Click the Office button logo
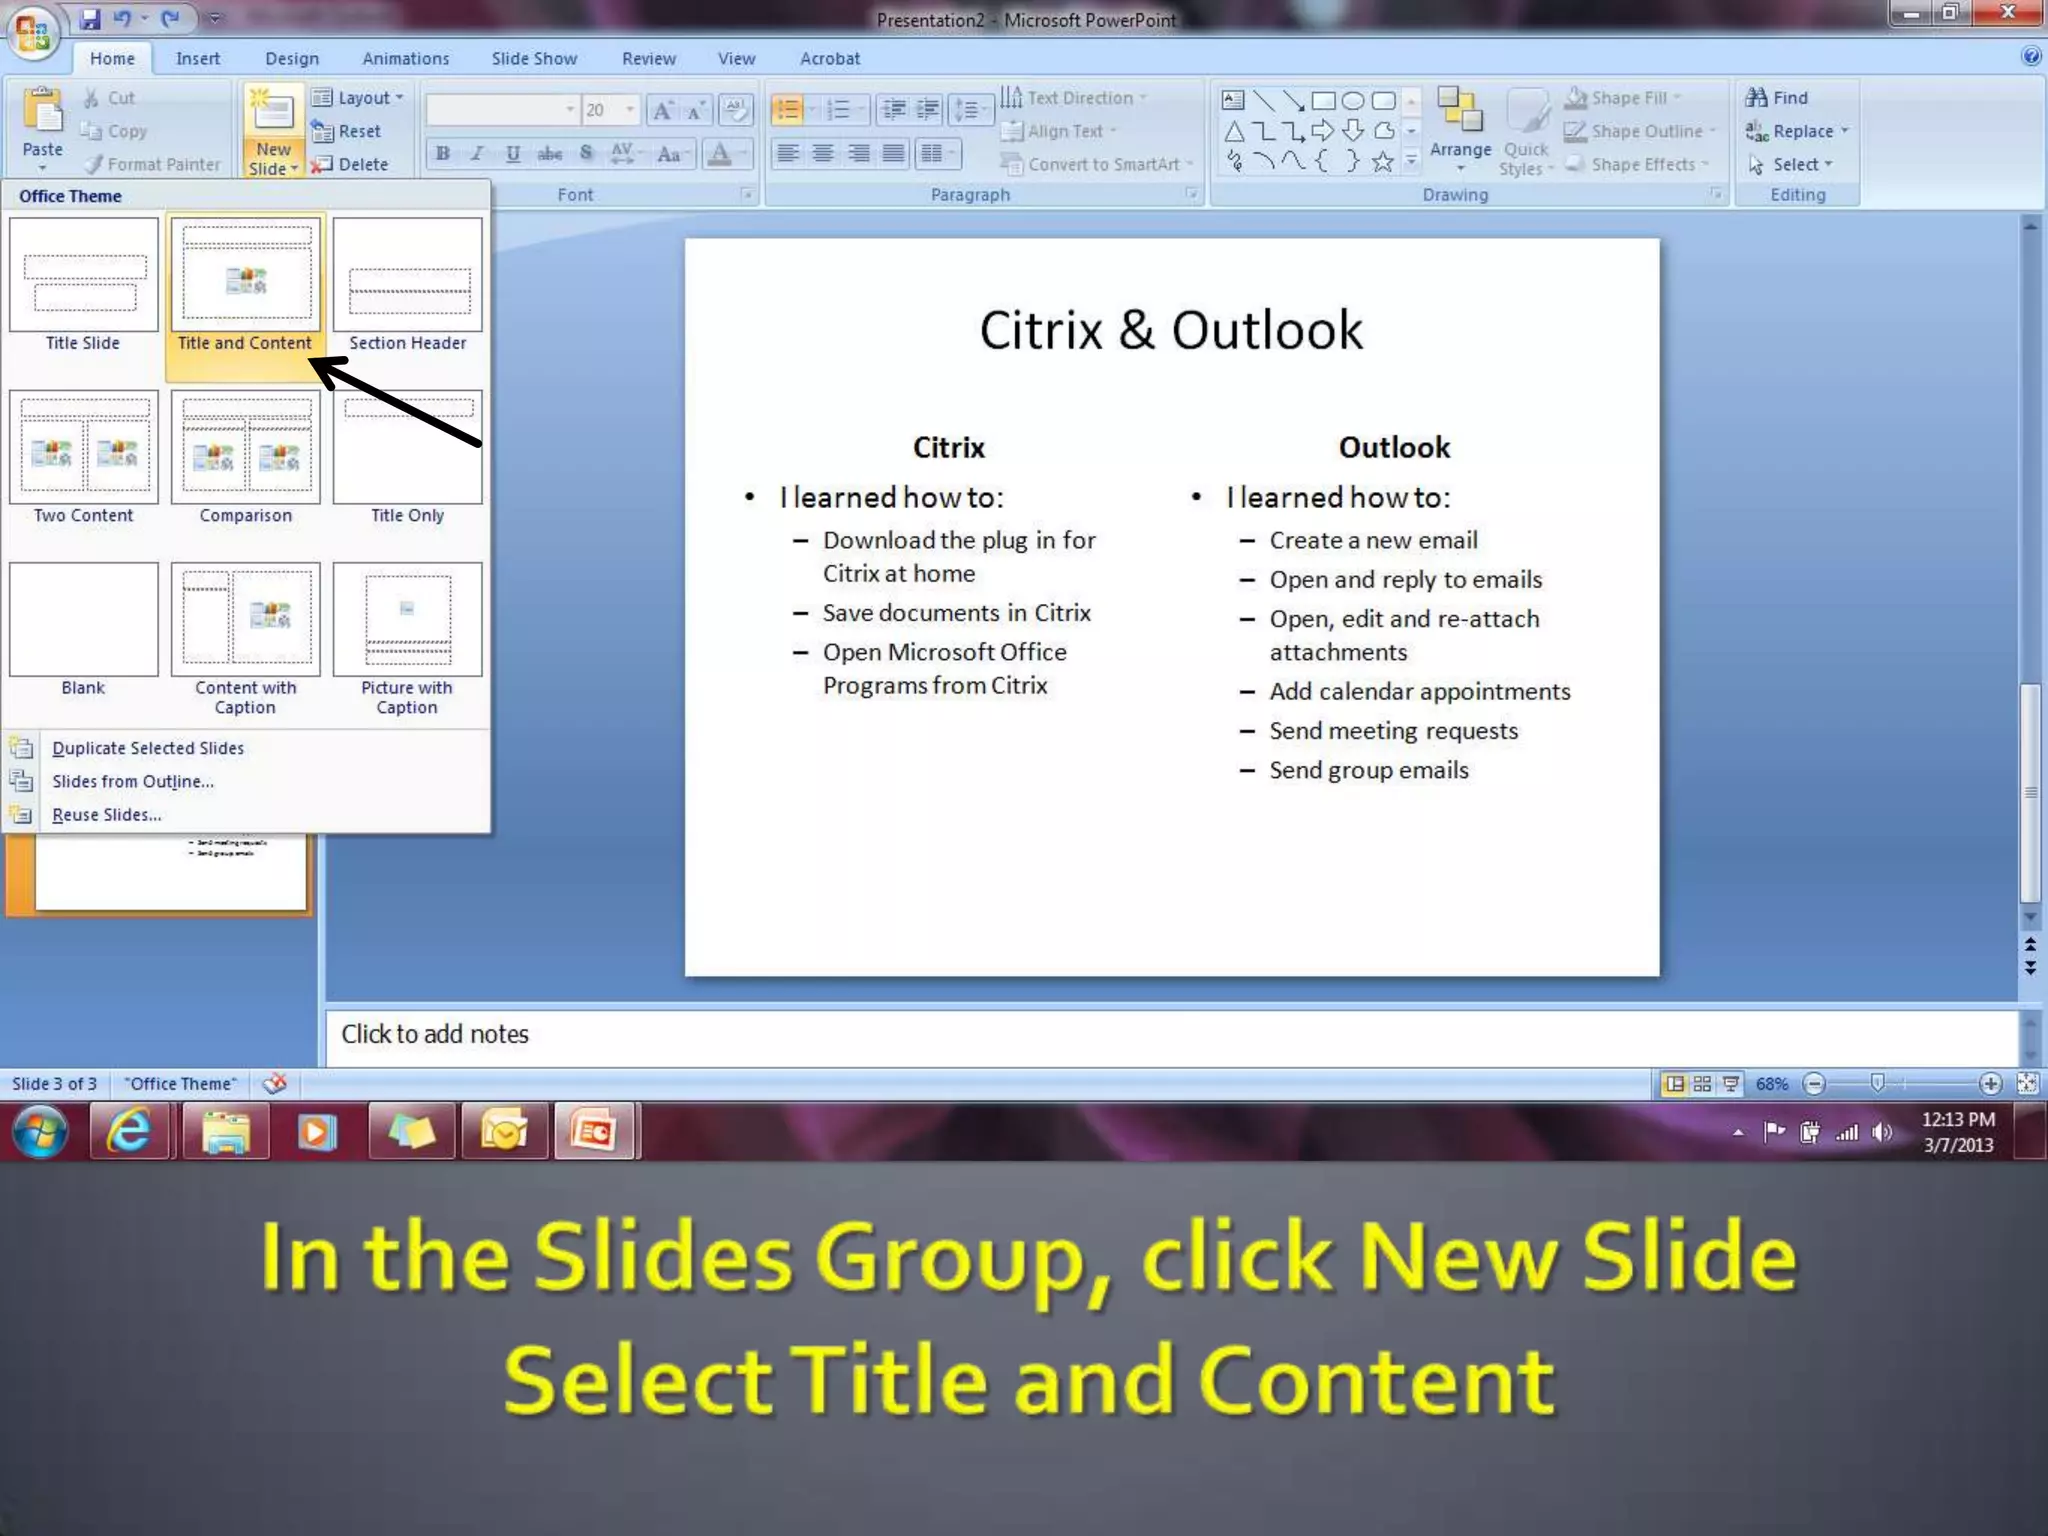This screenshot has height=1536, width=2048. 32,34
